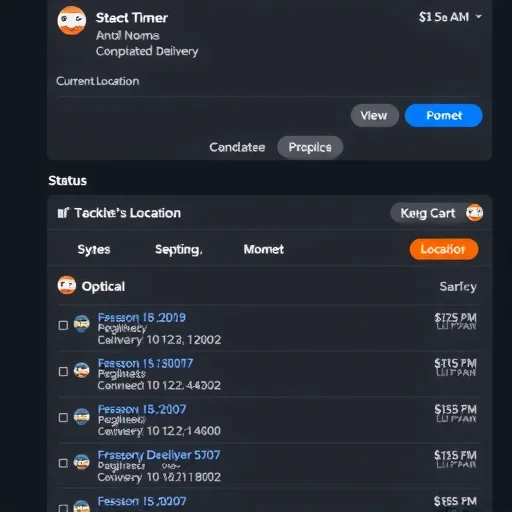Click the orange Localior button
Viewport: 512px width, 512px height.
(x=444, y=249)
